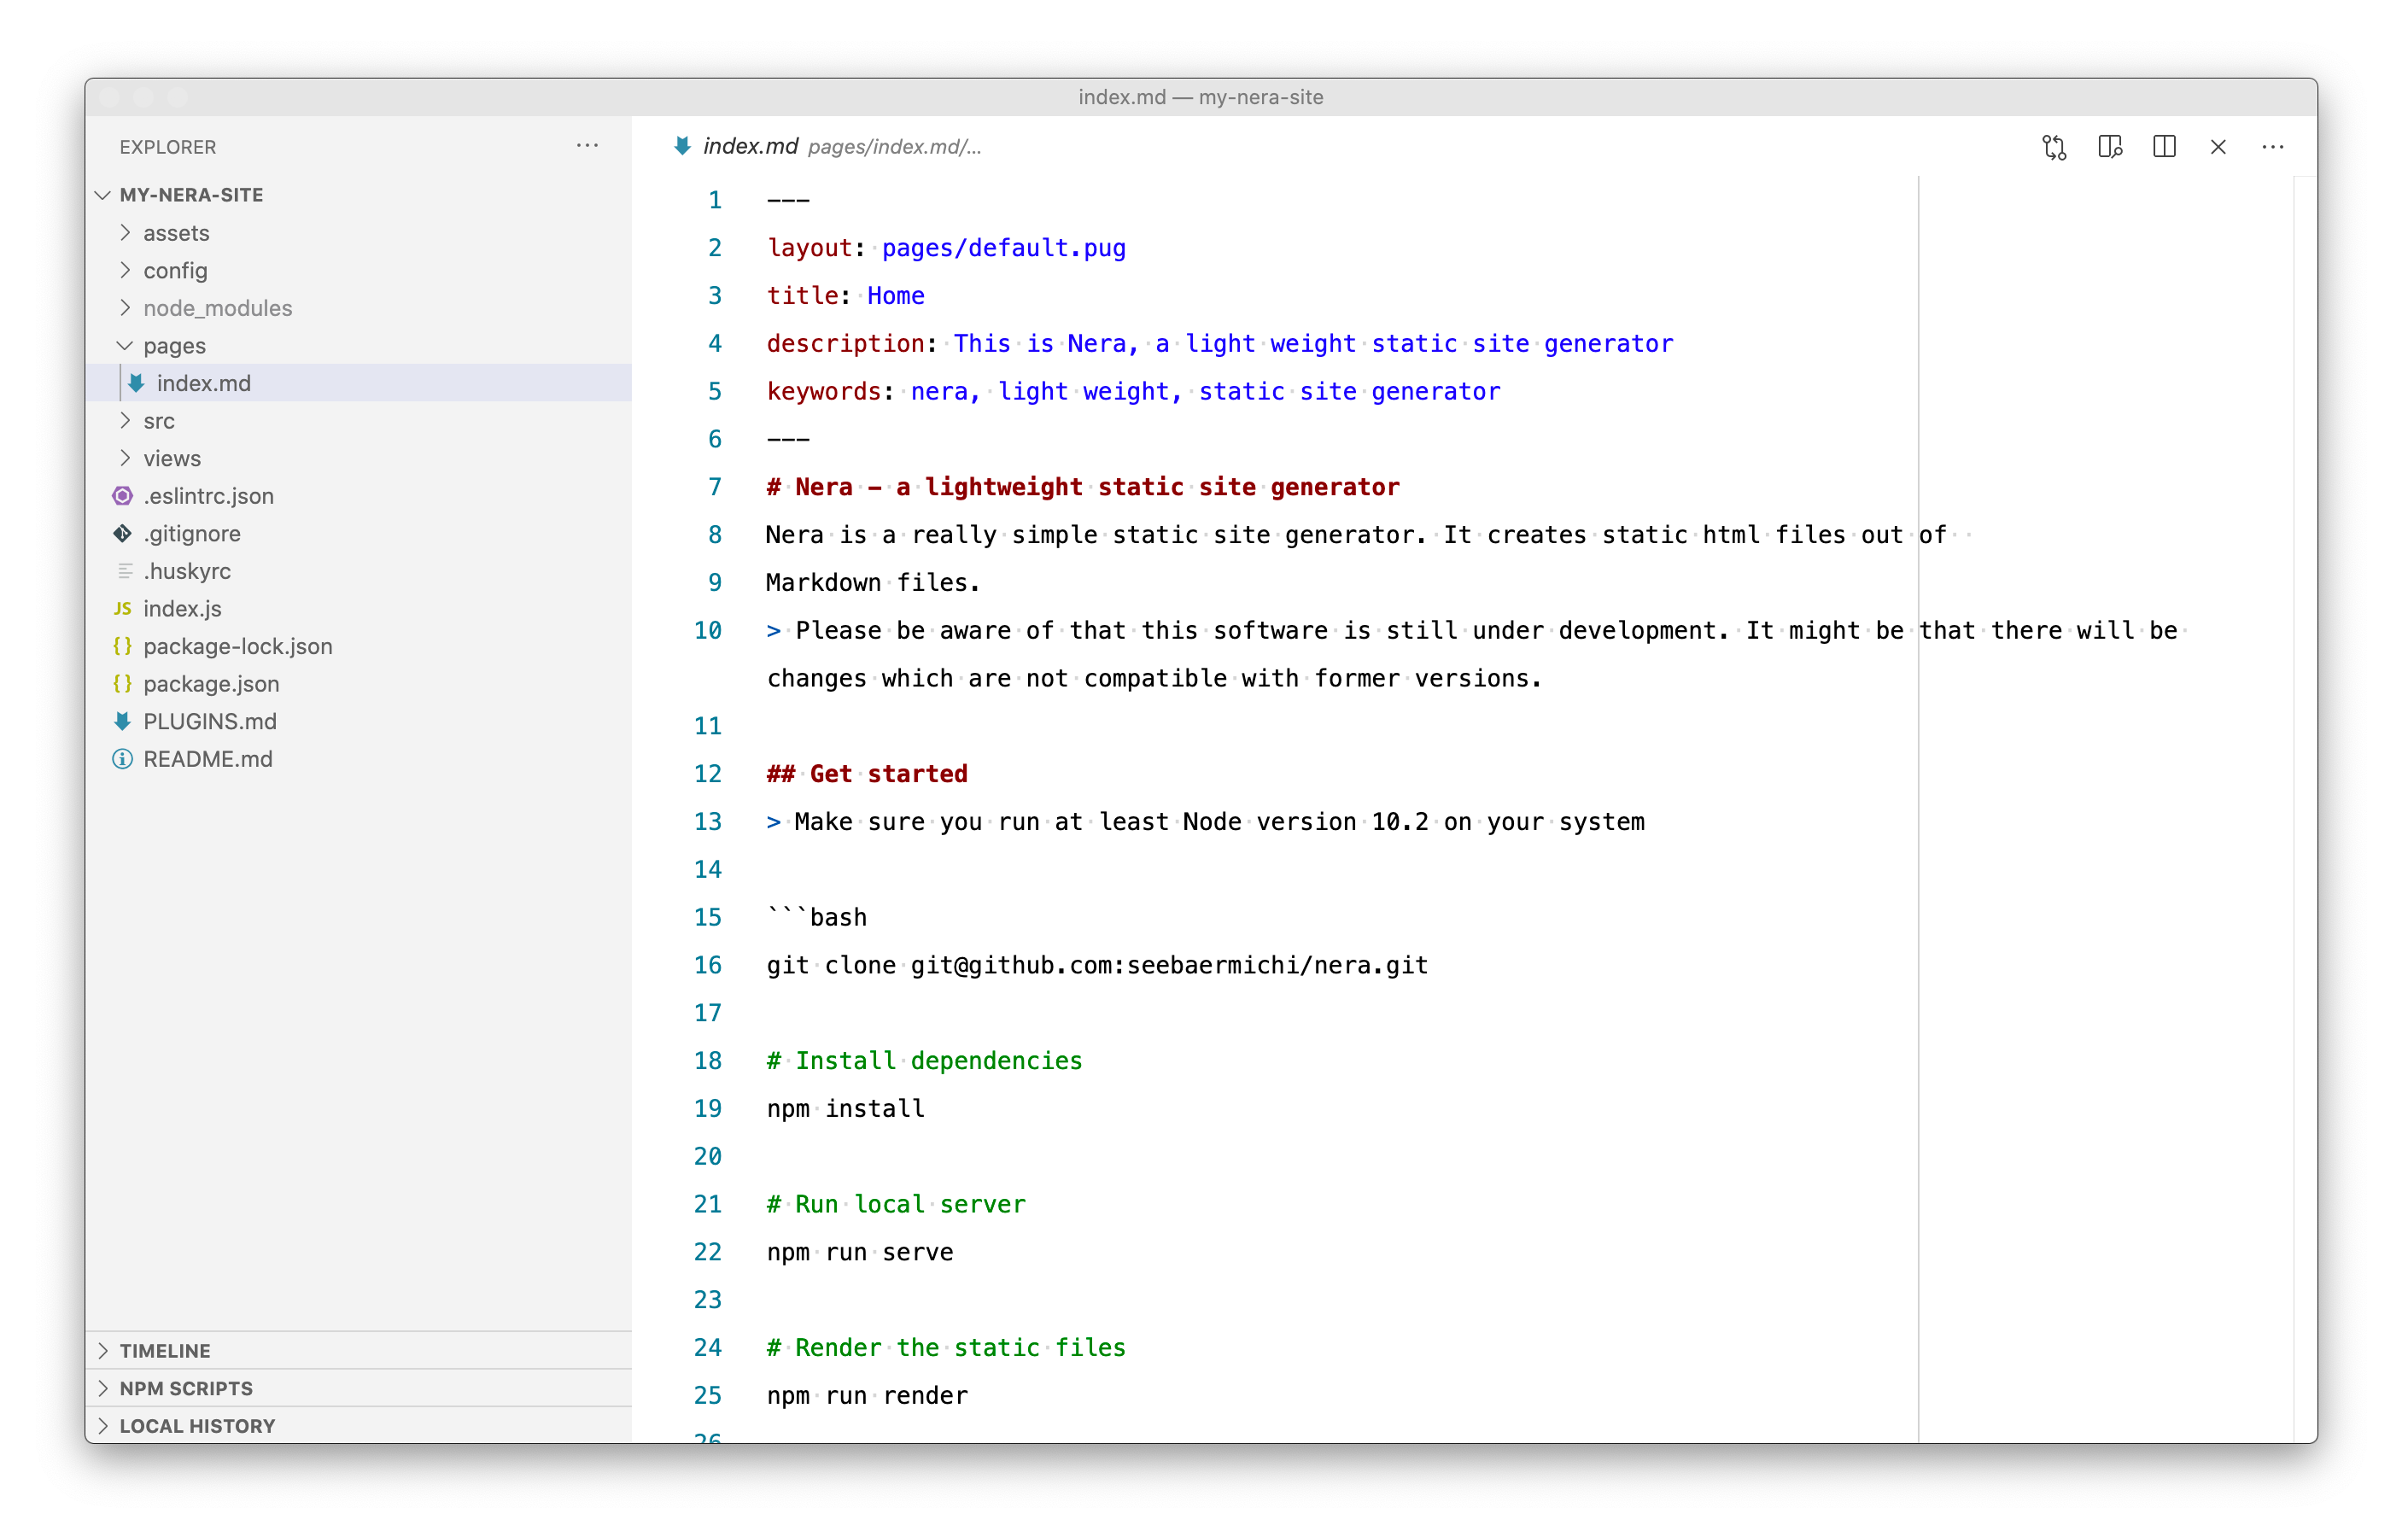The width and height of the screenshot is (2408, 1537).
Task: Click the EXPLORER panel title
Action: (x=168, y=147)
